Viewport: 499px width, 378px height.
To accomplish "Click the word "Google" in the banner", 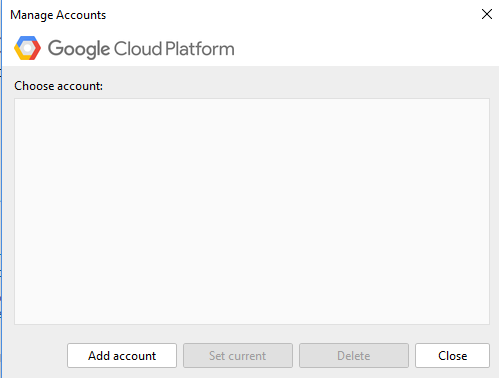I will [79, 49].
